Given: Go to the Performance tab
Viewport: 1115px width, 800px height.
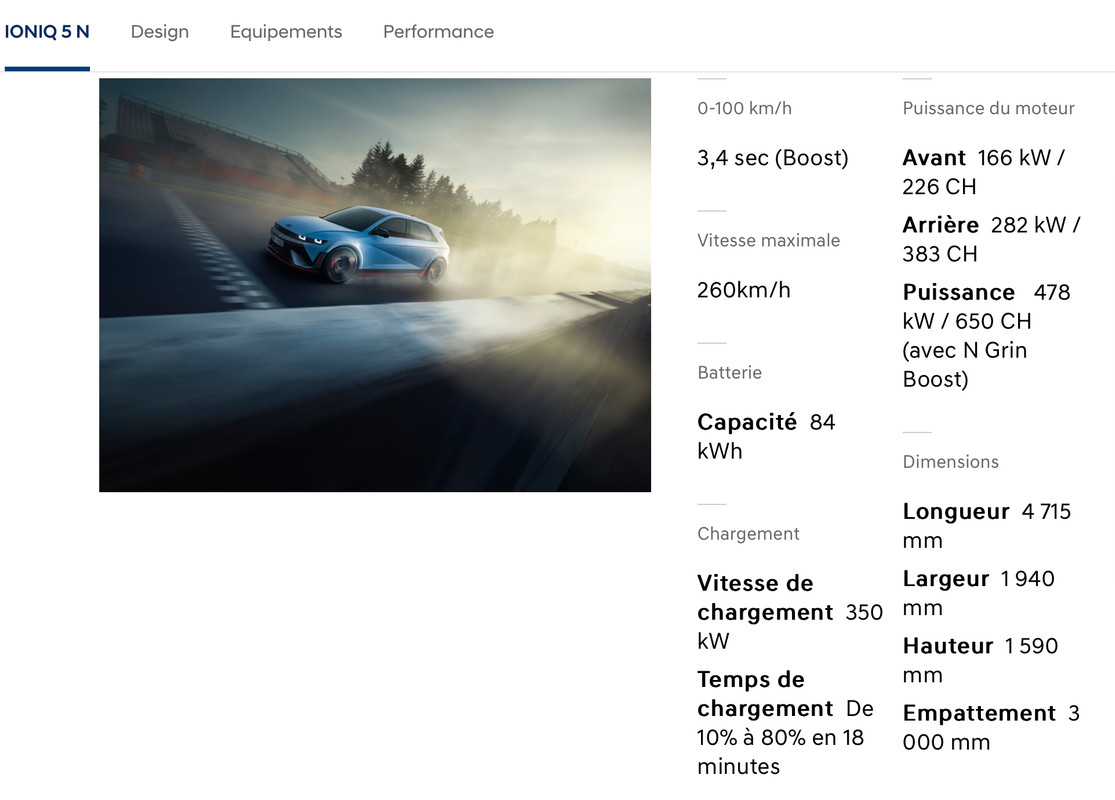Looking at the screenshot, I should click(x=438, y=32).
